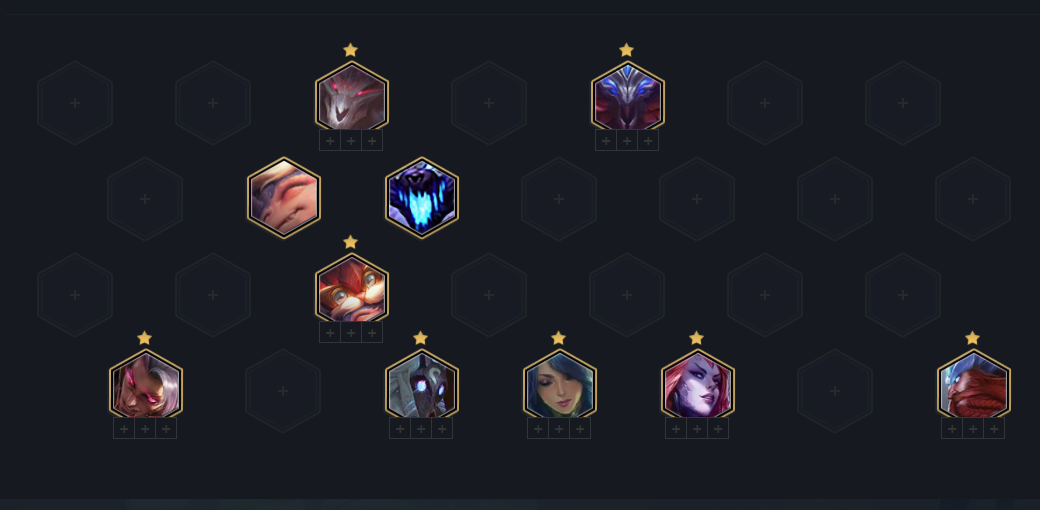Add item to teal-haired champion's middle slot
This screenshot has height=510, width=1040.
pyautogui.click(x=559, y=428)
